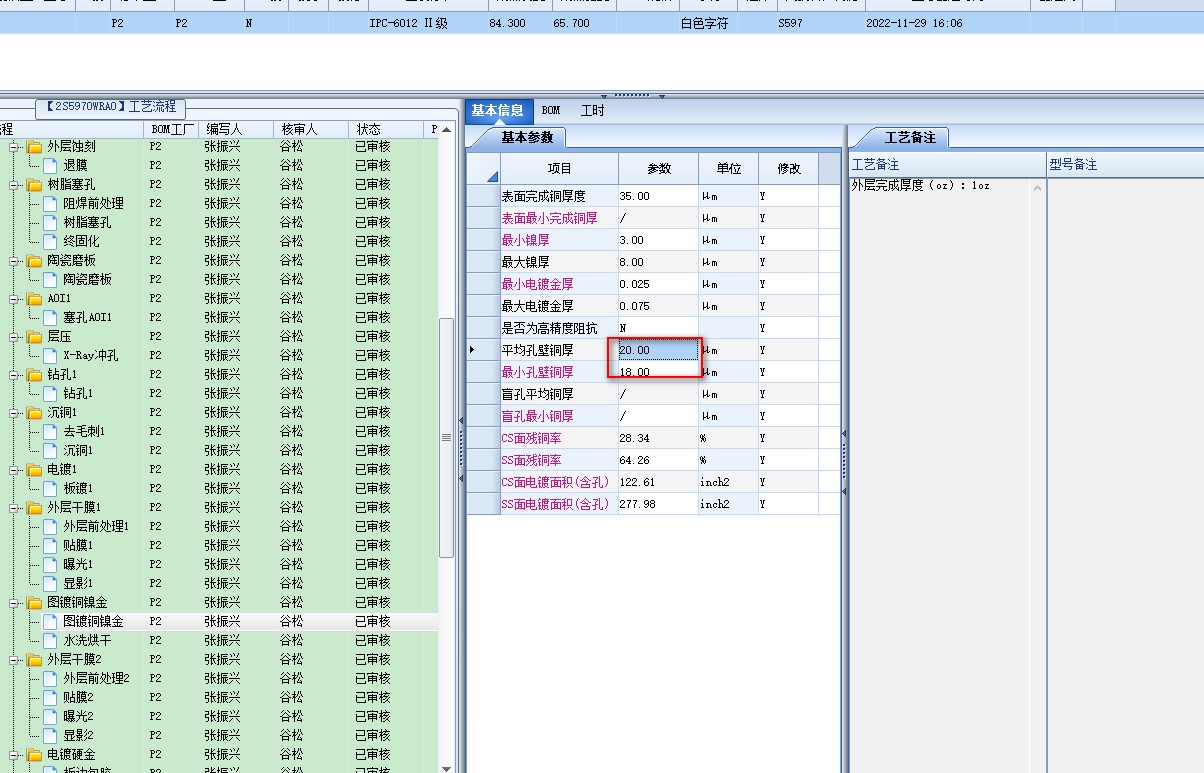Viewport: 1204px width, 773px height.
Task: Collapse the 外层蚀刻 folder node
Action: point(15,147)
